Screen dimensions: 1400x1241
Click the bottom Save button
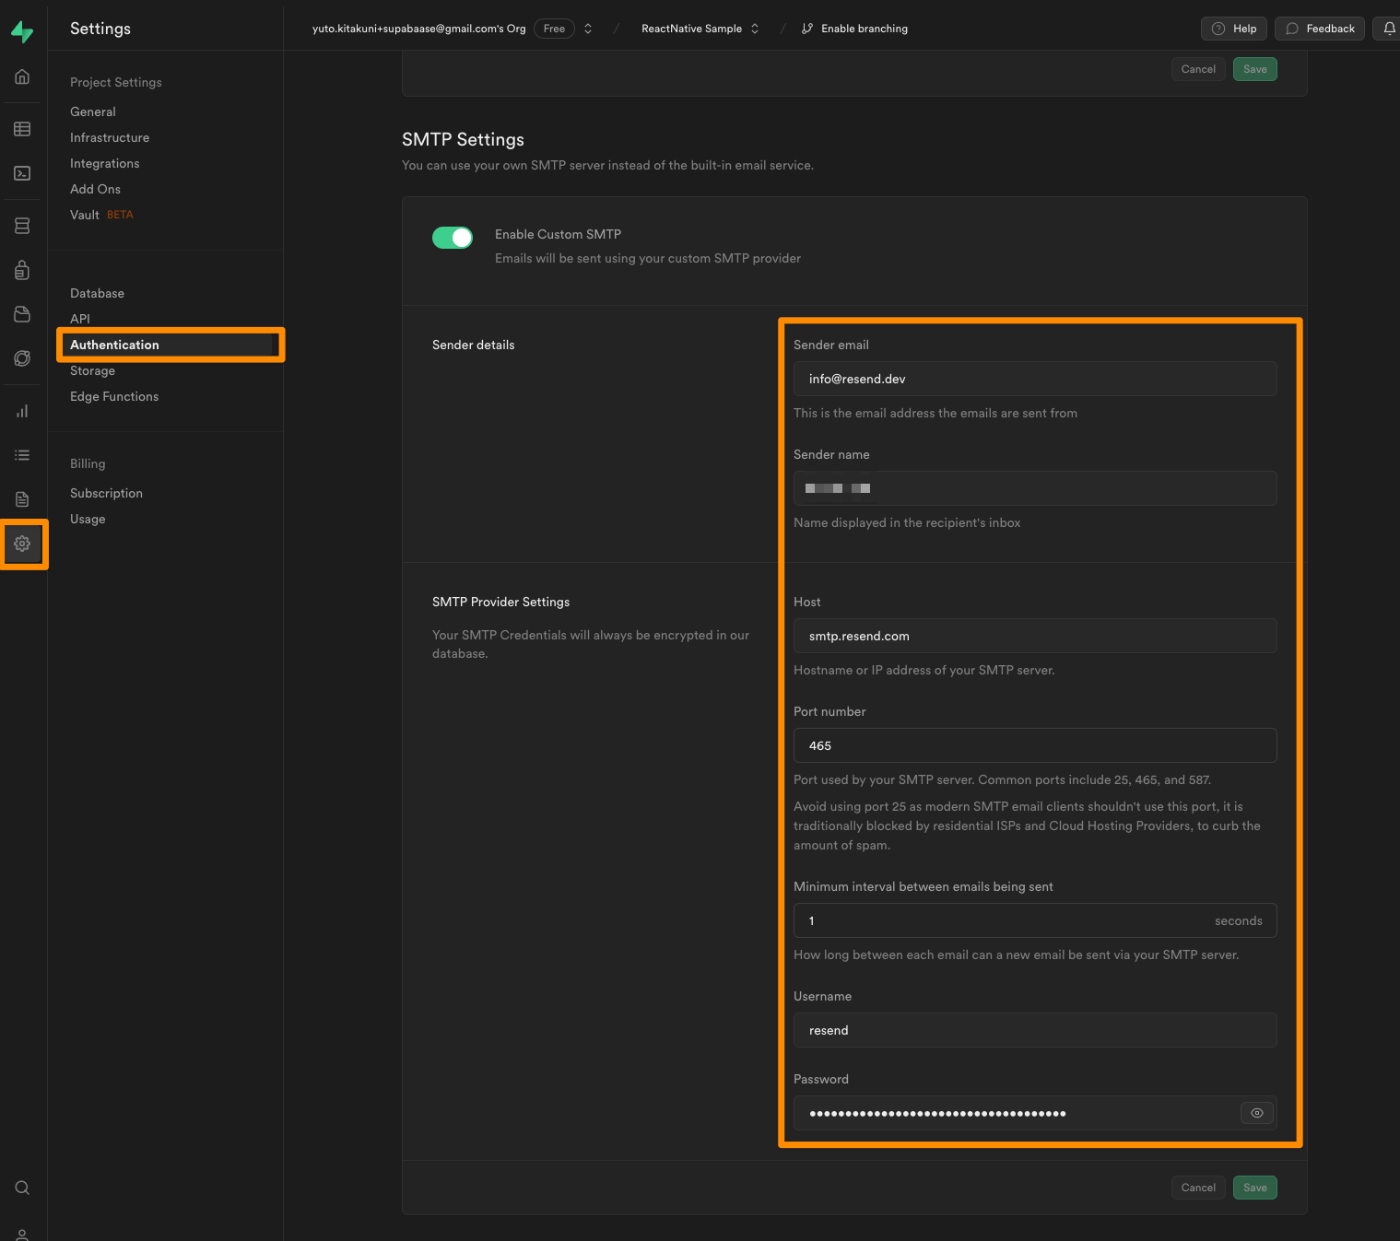(1255, 1188)
